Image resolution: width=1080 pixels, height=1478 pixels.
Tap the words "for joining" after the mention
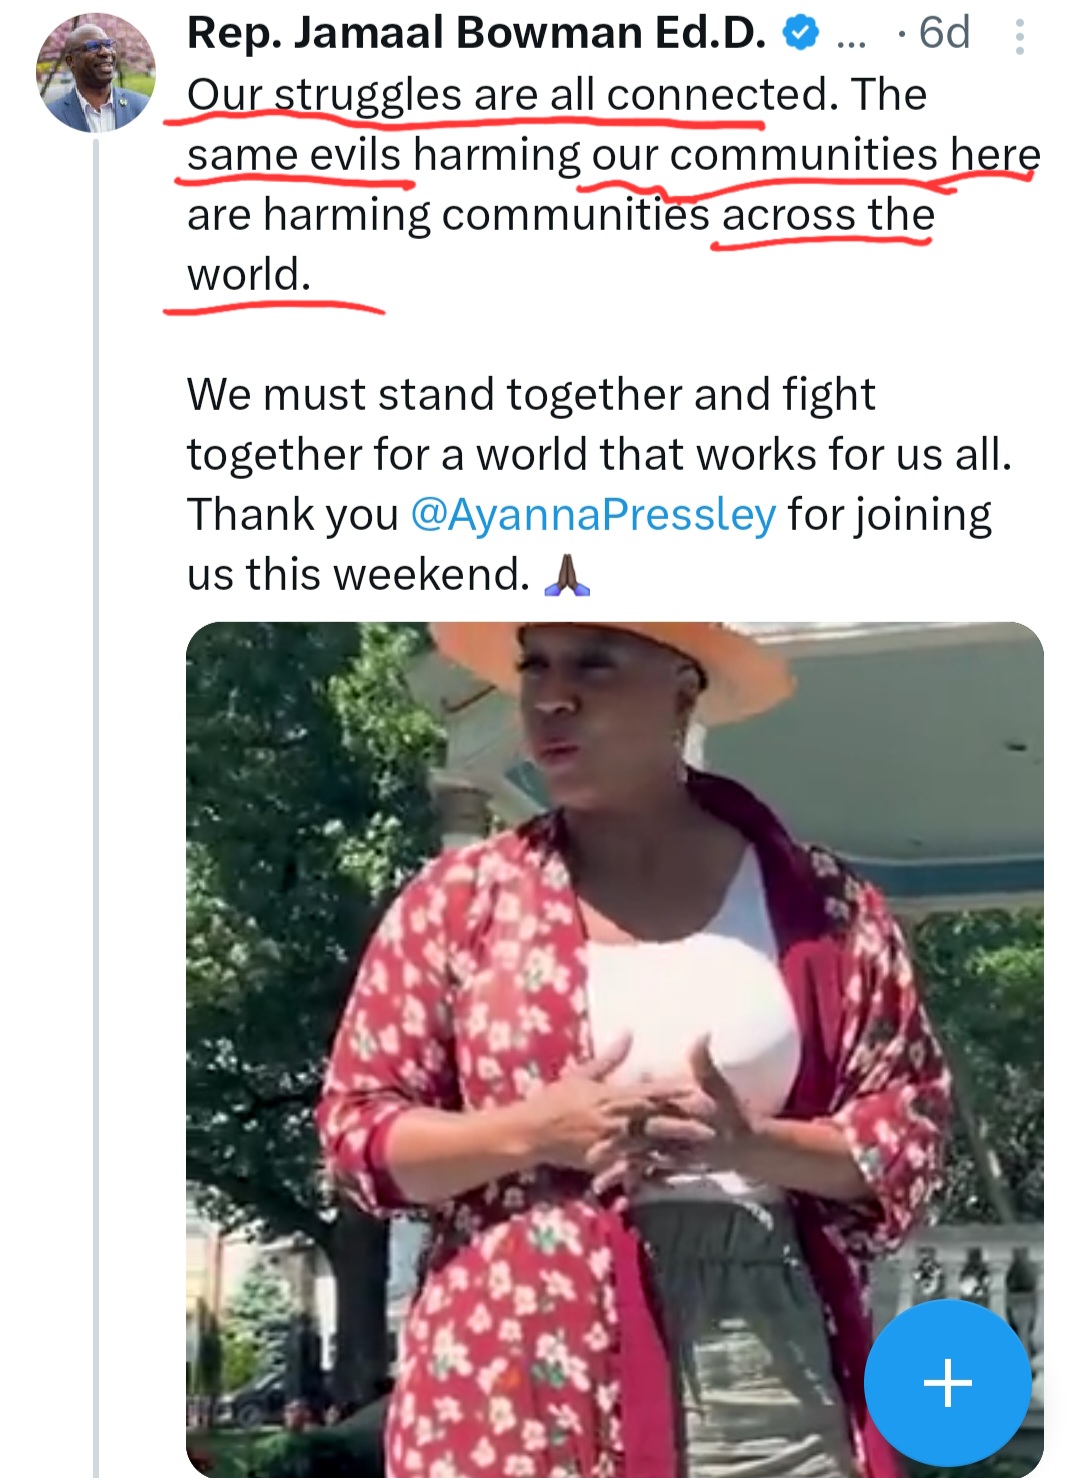(889, 515)
